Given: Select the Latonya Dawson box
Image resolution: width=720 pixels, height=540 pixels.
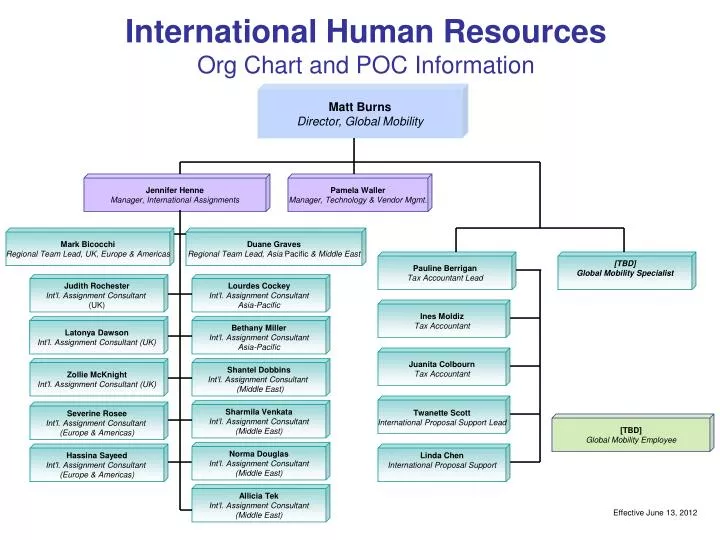Looking at the screenshot, I should [x=99, y=336].
